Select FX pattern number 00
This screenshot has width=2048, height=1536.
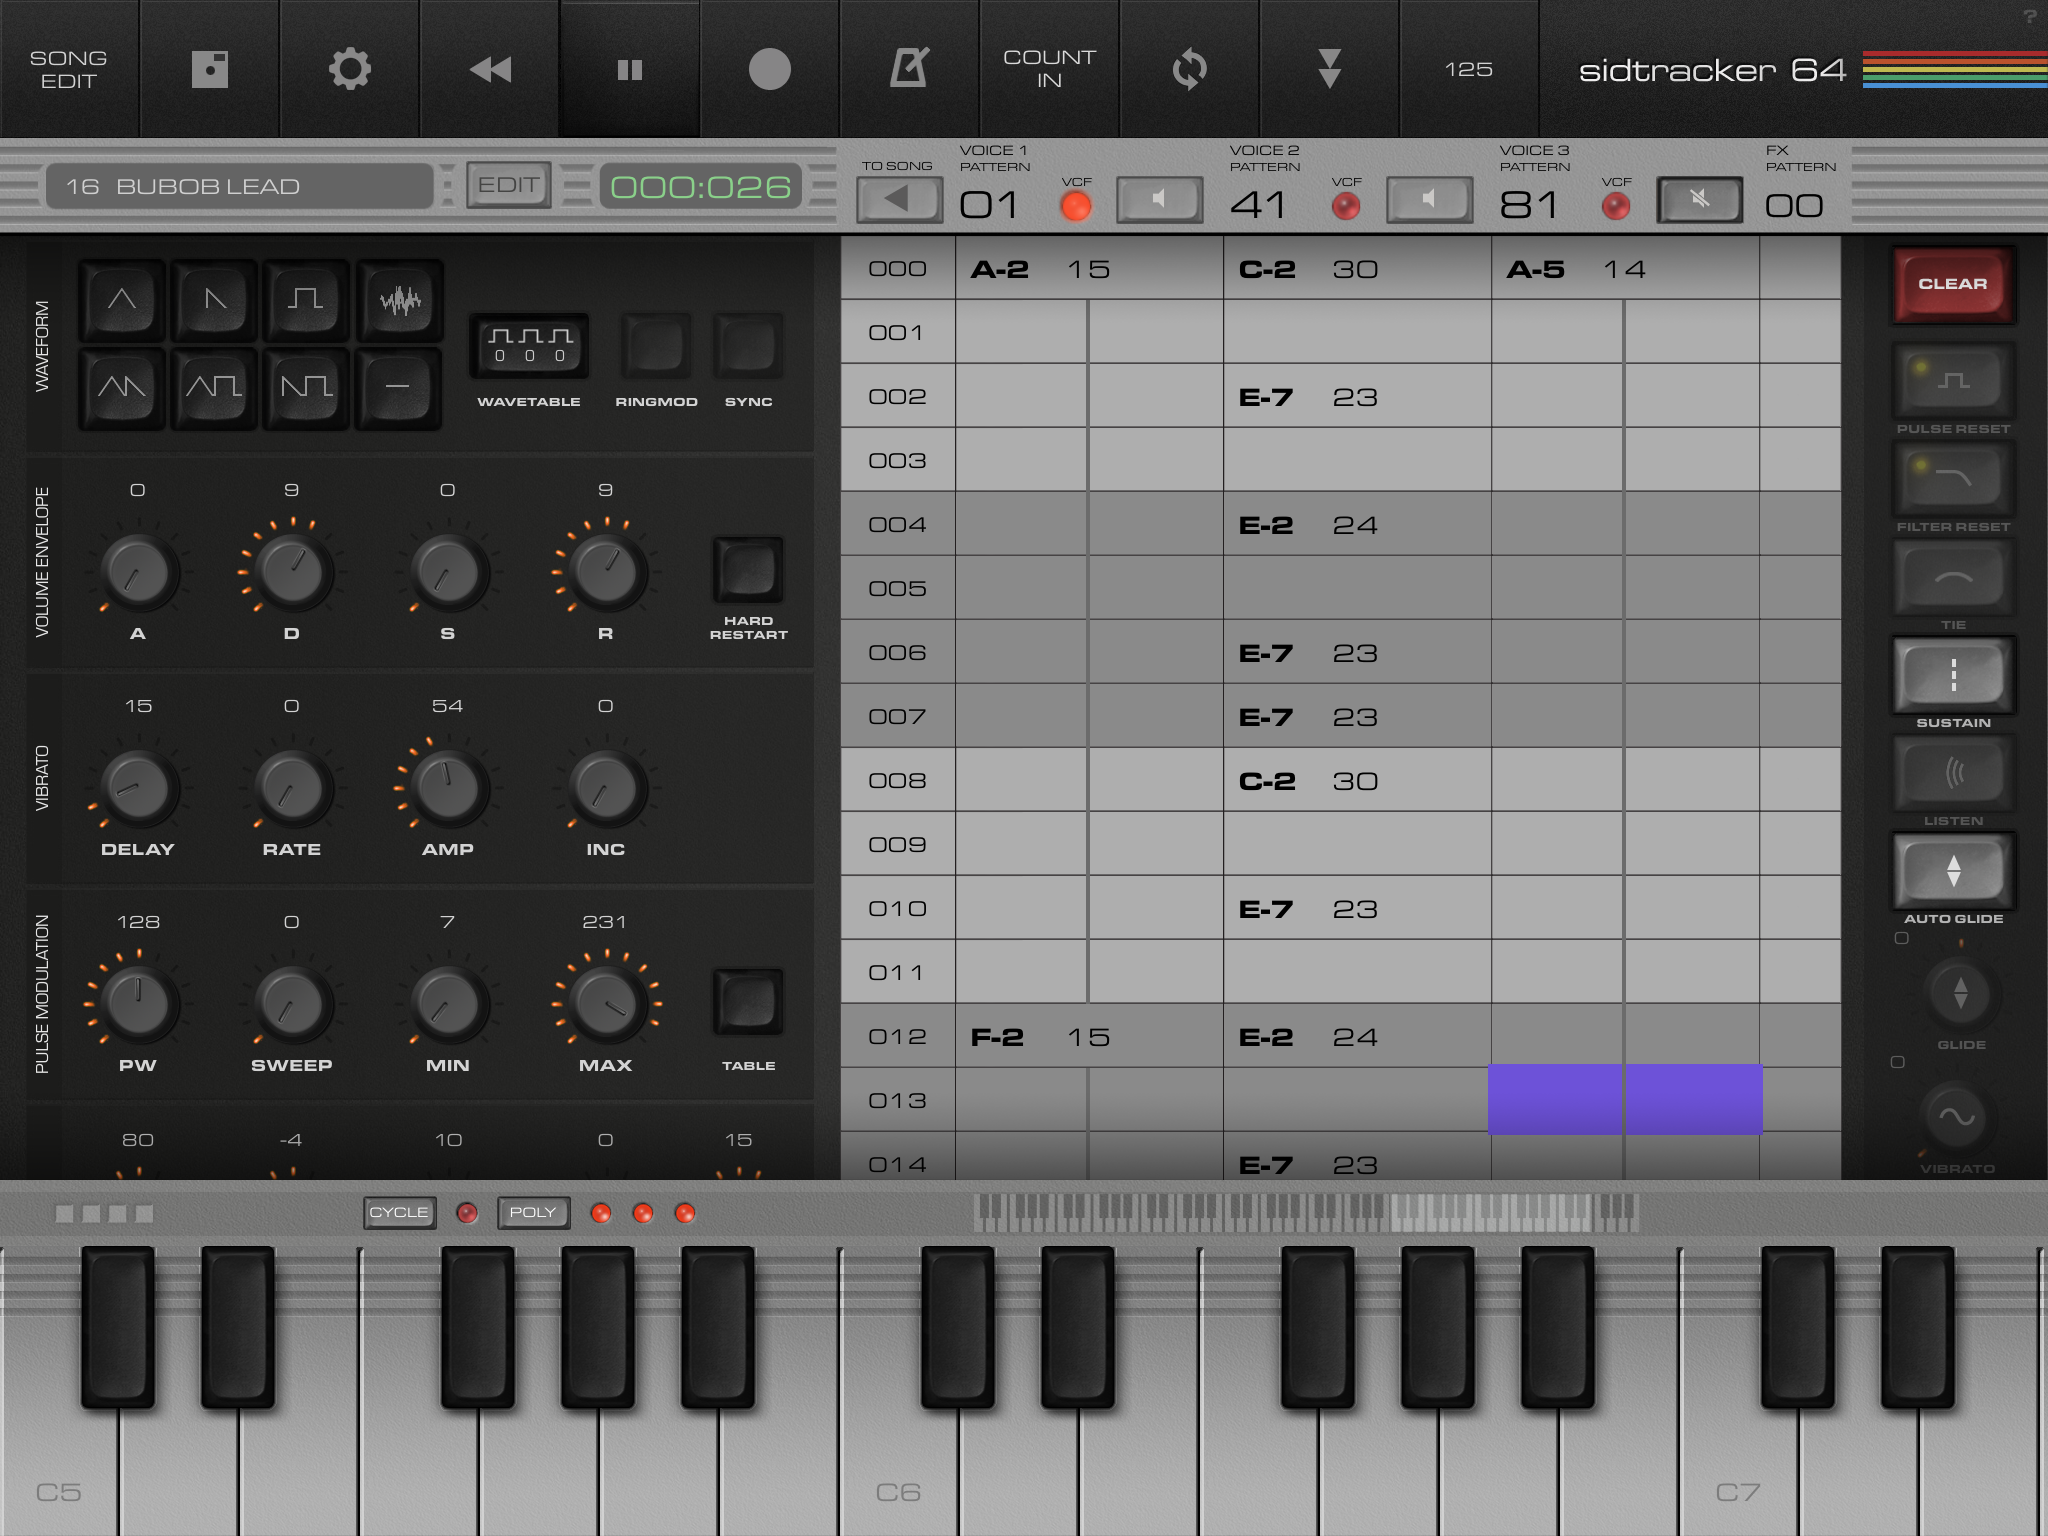1794,206
